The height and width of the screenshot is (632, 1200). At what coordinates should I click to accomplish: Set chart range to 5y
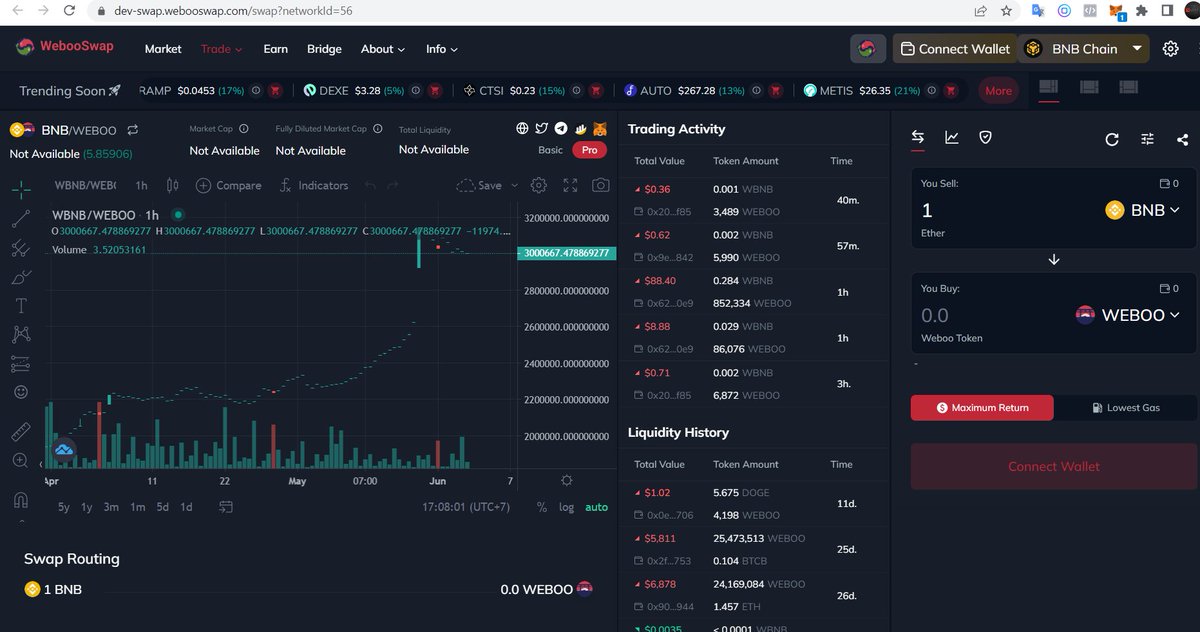pos(64,507)
